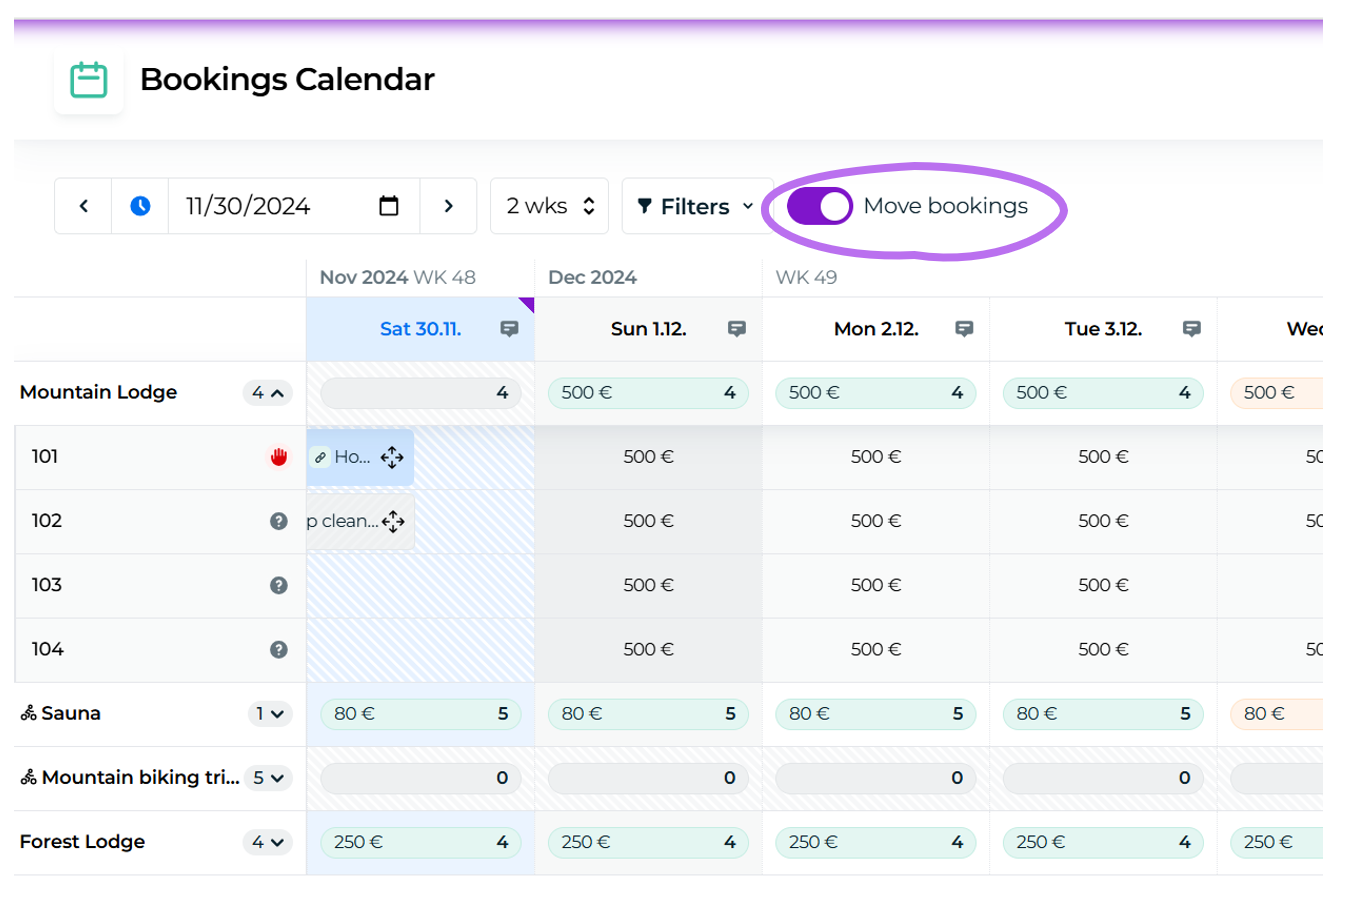Collapse the Mountain Lodge room group
The image size is (1357, 916).
coord(267,393)
